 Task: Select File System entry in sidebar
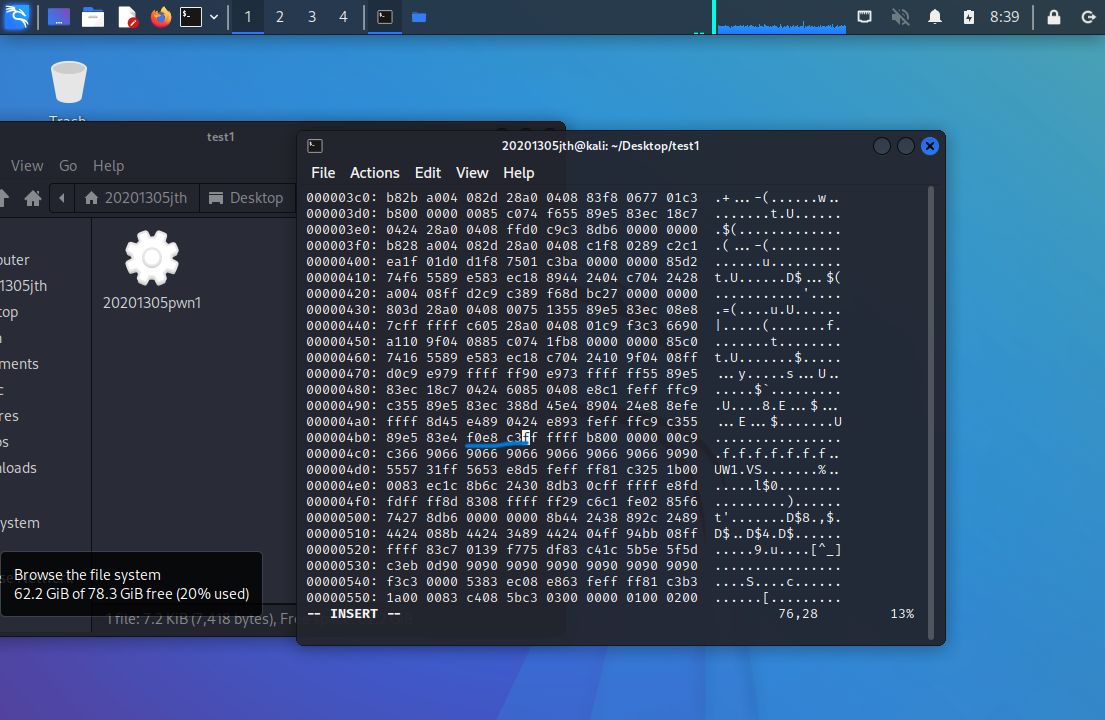click(20, 523)
